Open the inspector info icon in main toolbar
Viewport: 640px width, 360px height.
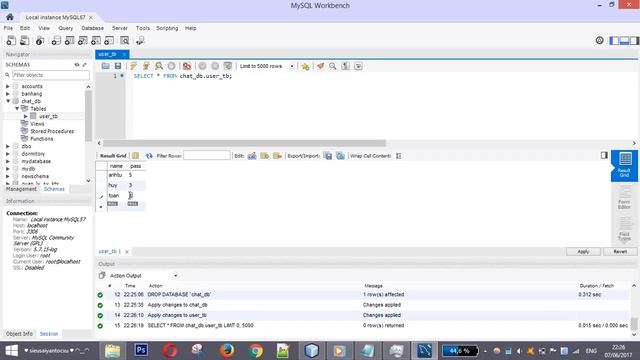[x=40, y=40]
